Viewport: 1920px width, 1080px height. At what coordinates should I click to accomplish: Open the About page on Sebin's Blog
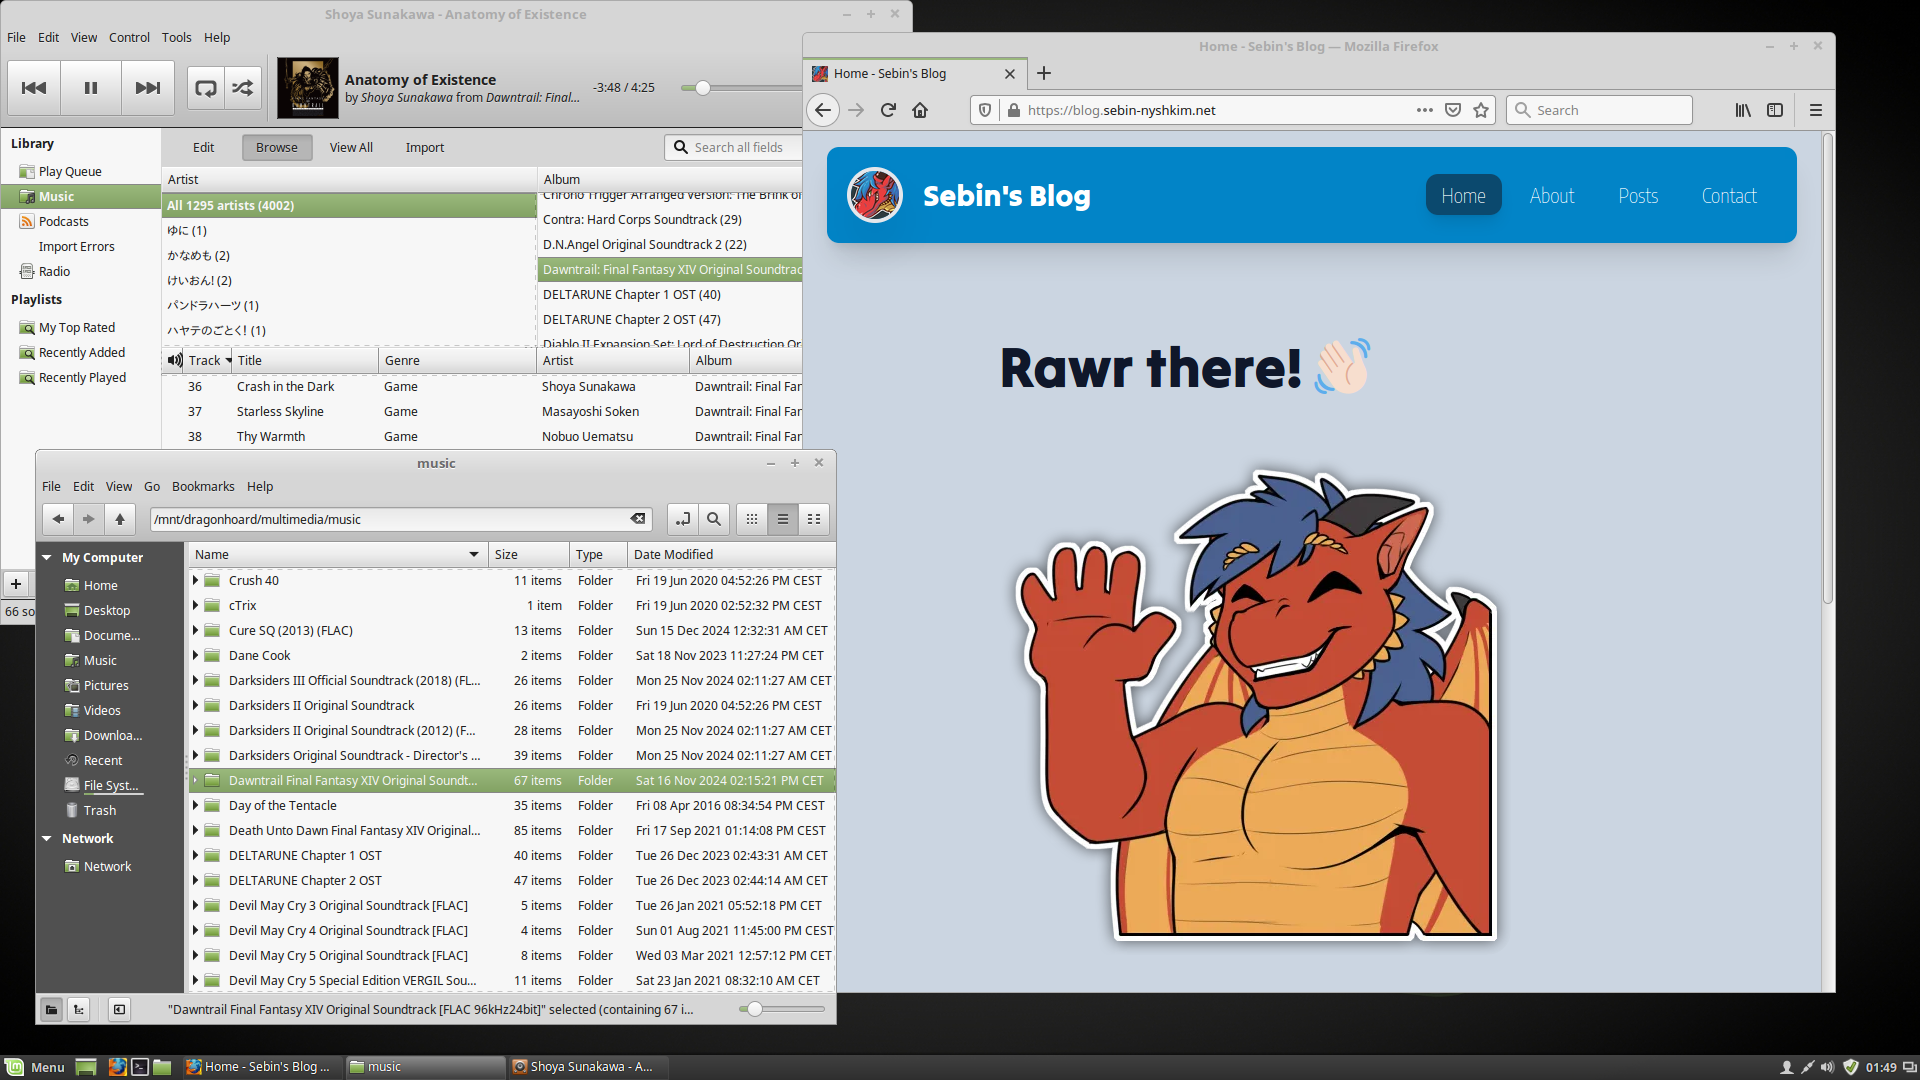click(x=1552, y=195)
